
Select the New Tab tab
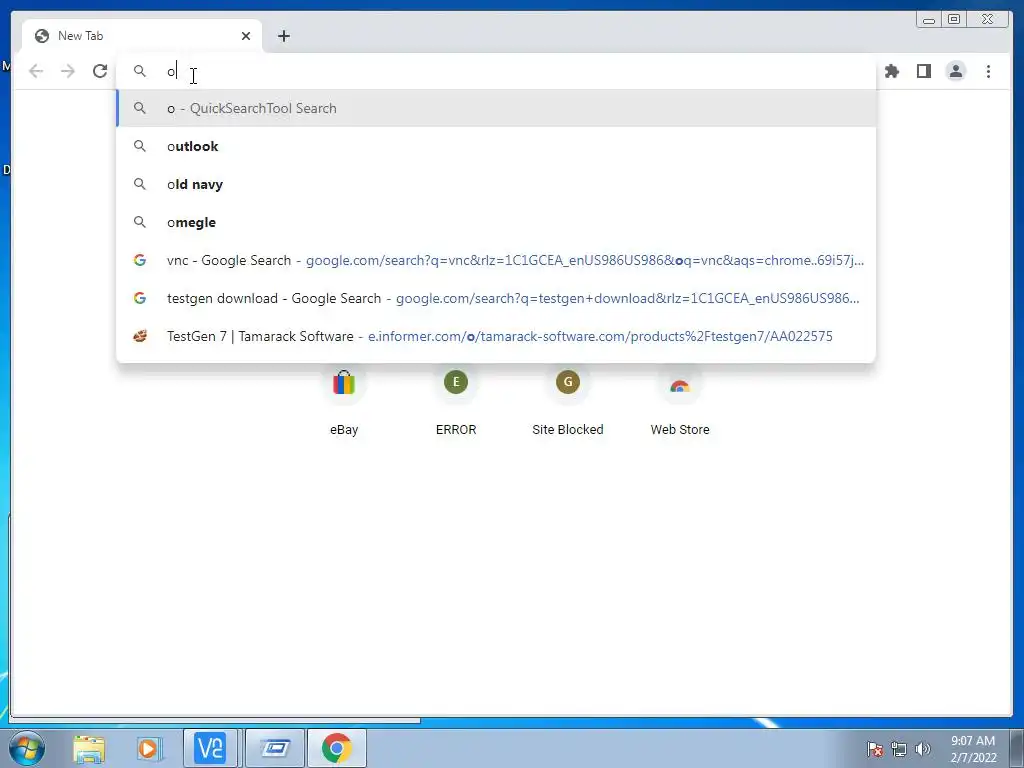click(x=142, y=36)
